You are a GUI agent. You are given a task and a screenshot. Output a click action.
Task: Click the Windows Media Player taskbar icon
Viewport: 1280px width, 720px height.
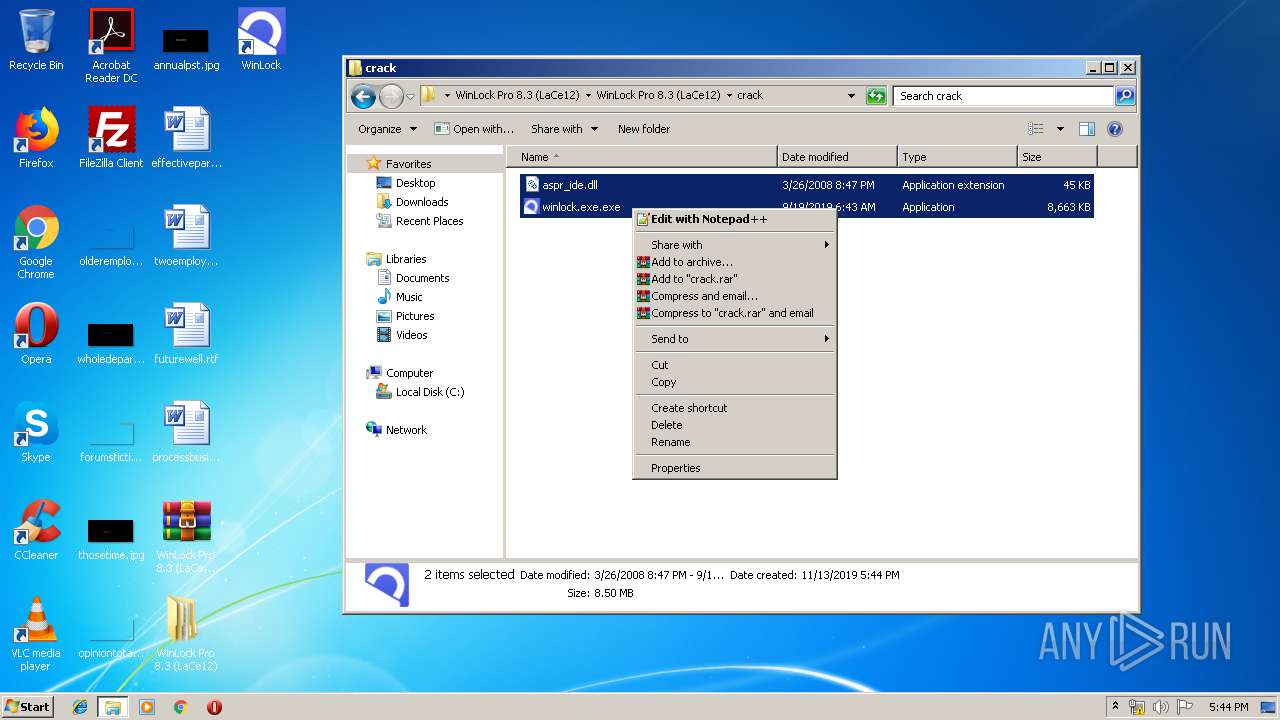click(x=147, y=707)
